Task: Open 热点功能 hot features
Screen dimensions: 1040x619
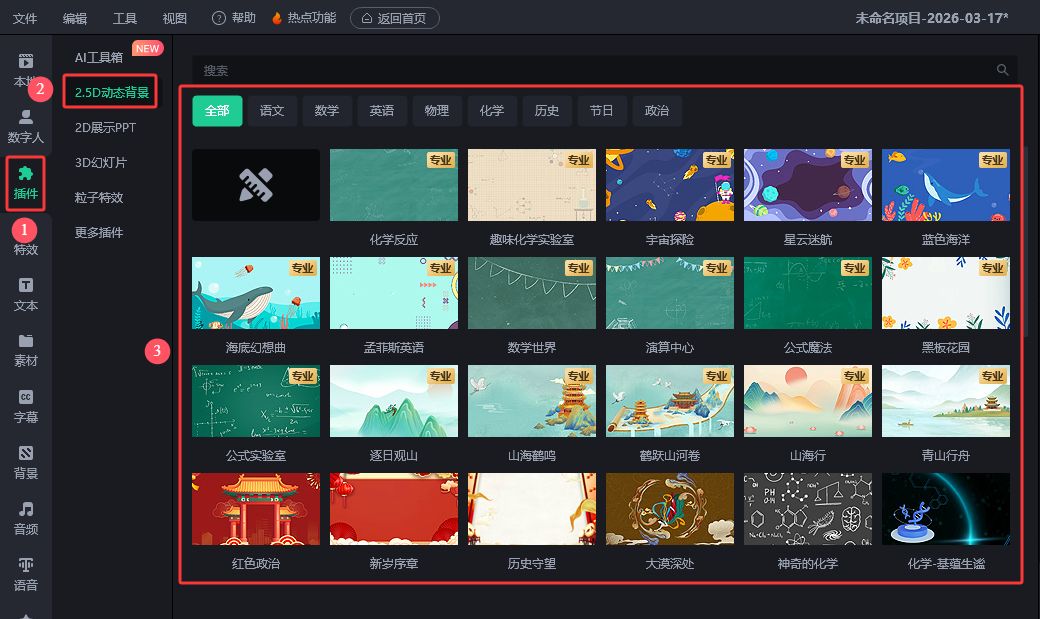Action: [304, 18]
